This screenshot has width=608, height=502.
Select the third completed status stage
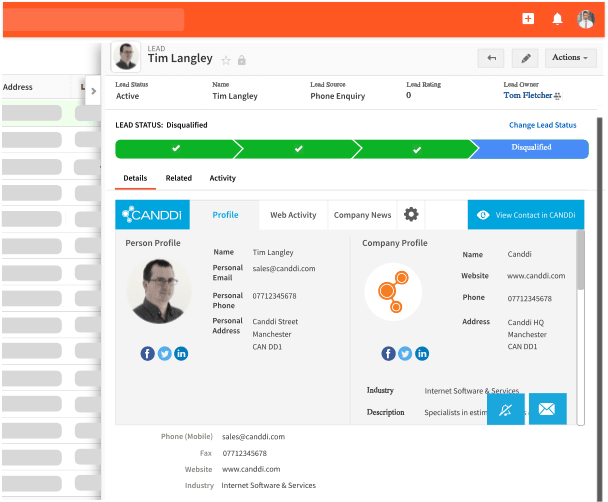tap(417, 149)
